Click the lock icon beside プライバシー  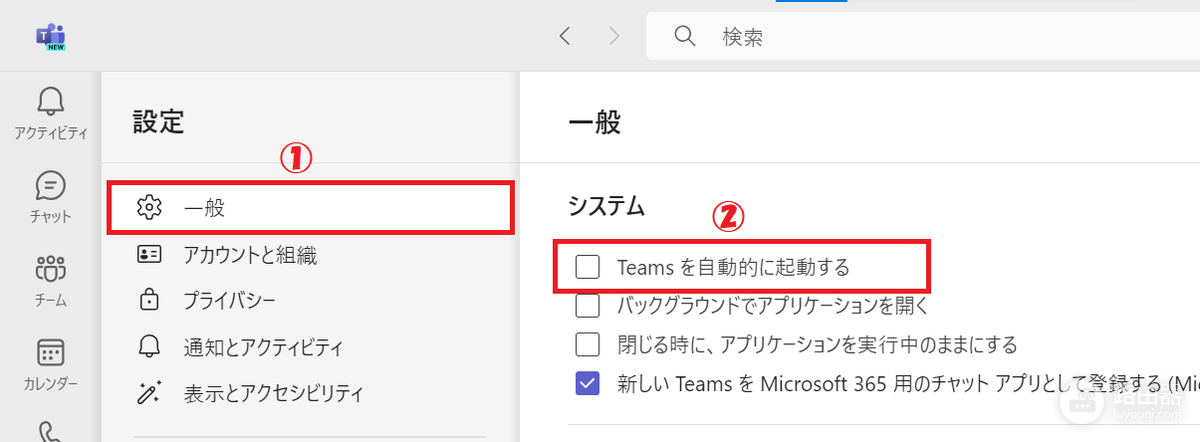click(149, 301)
